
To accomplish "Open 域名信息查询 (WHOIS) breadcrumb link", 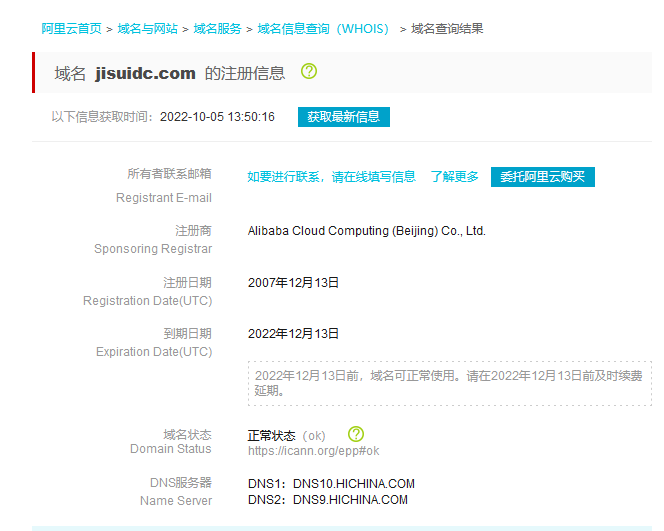I will [x=323, y=29].
